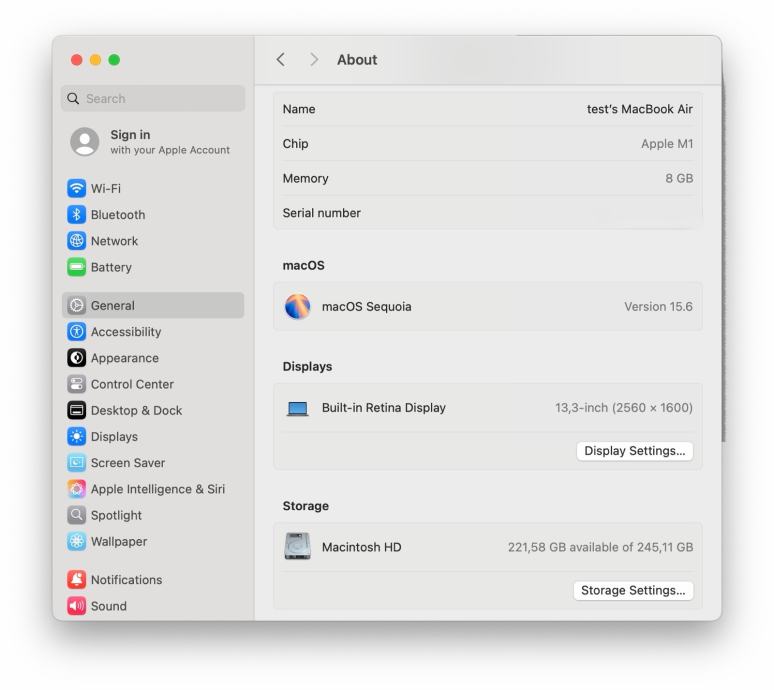Select Screen Saver label in sidebar
Screen dimensions: 774x690
tap(128, 462)
